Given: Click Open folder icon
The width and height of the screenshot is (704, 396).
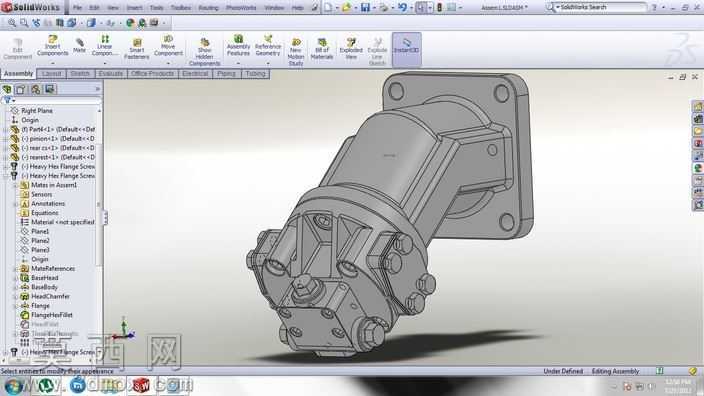Looking at the screenshot, I should click(x=346, y=7).
